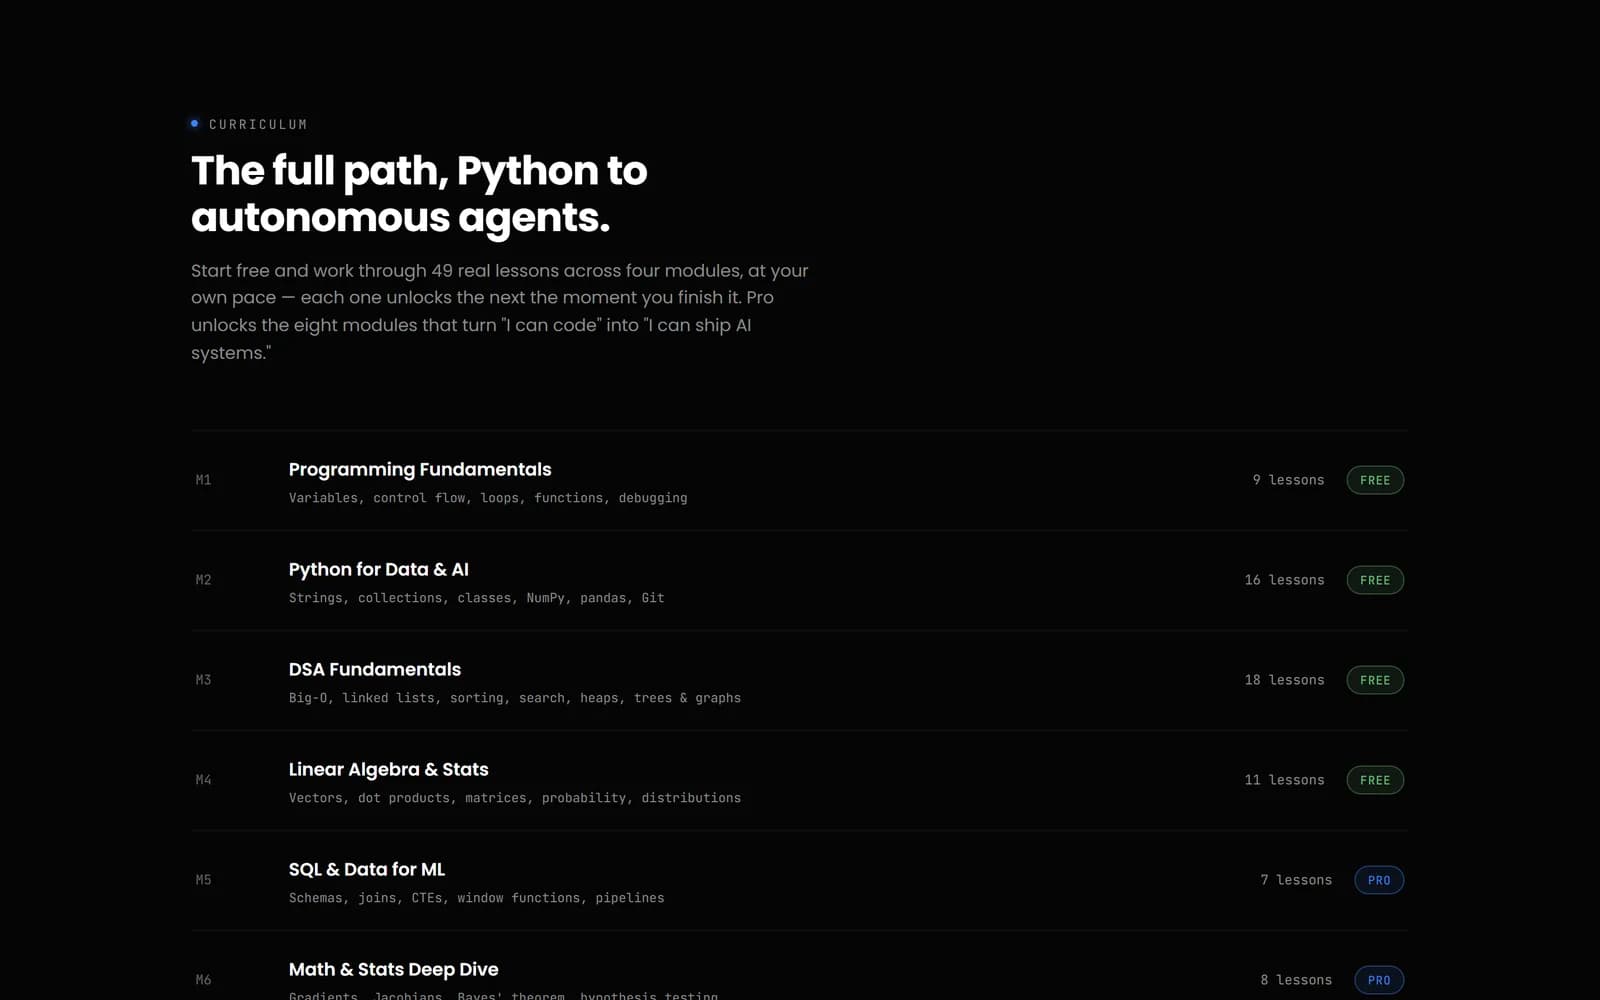Image resolution: width=1600 pixels, height=1000 pixels.
Task: Click the '9 lessons' count
Action: point(1288,480)
